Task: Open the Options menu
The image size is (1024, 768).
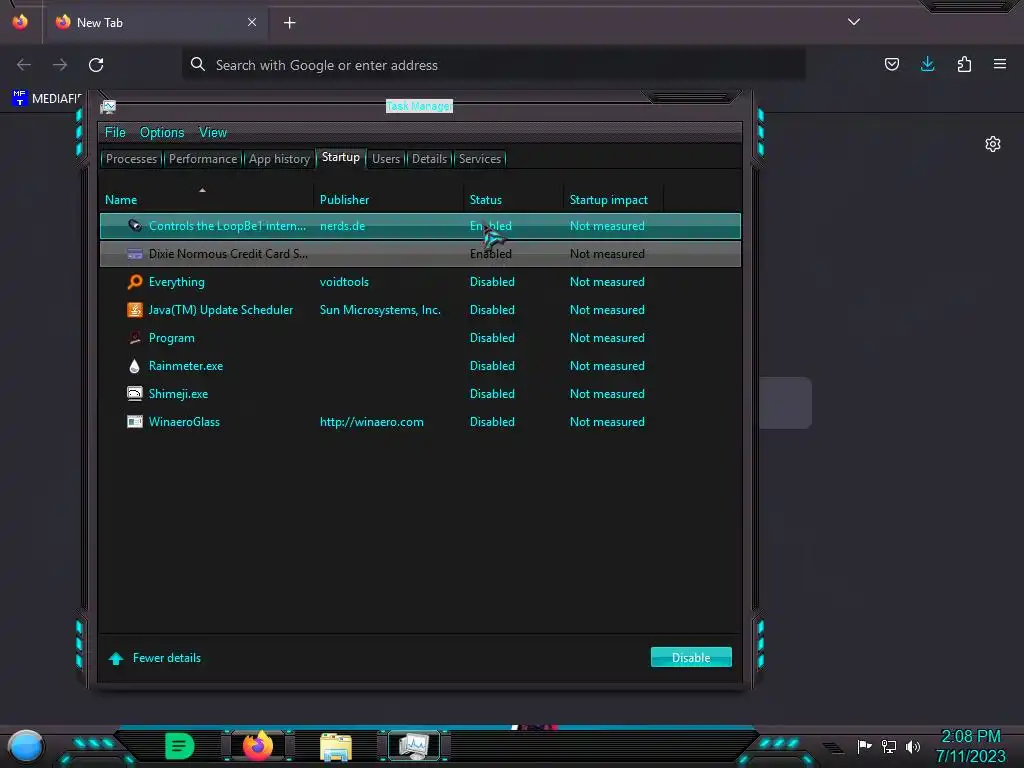Action: click(x=162, y=132)
